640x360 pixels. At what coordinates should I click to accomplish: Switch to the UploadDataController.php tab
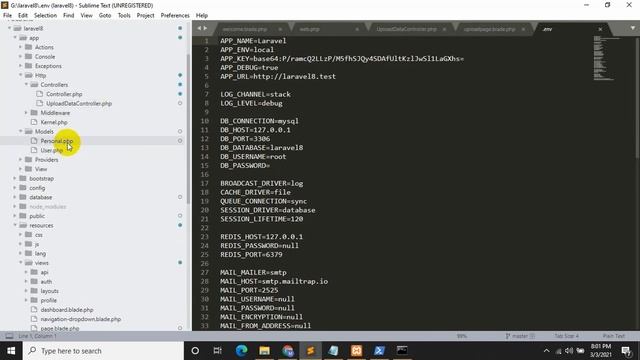tap(406, 29)
